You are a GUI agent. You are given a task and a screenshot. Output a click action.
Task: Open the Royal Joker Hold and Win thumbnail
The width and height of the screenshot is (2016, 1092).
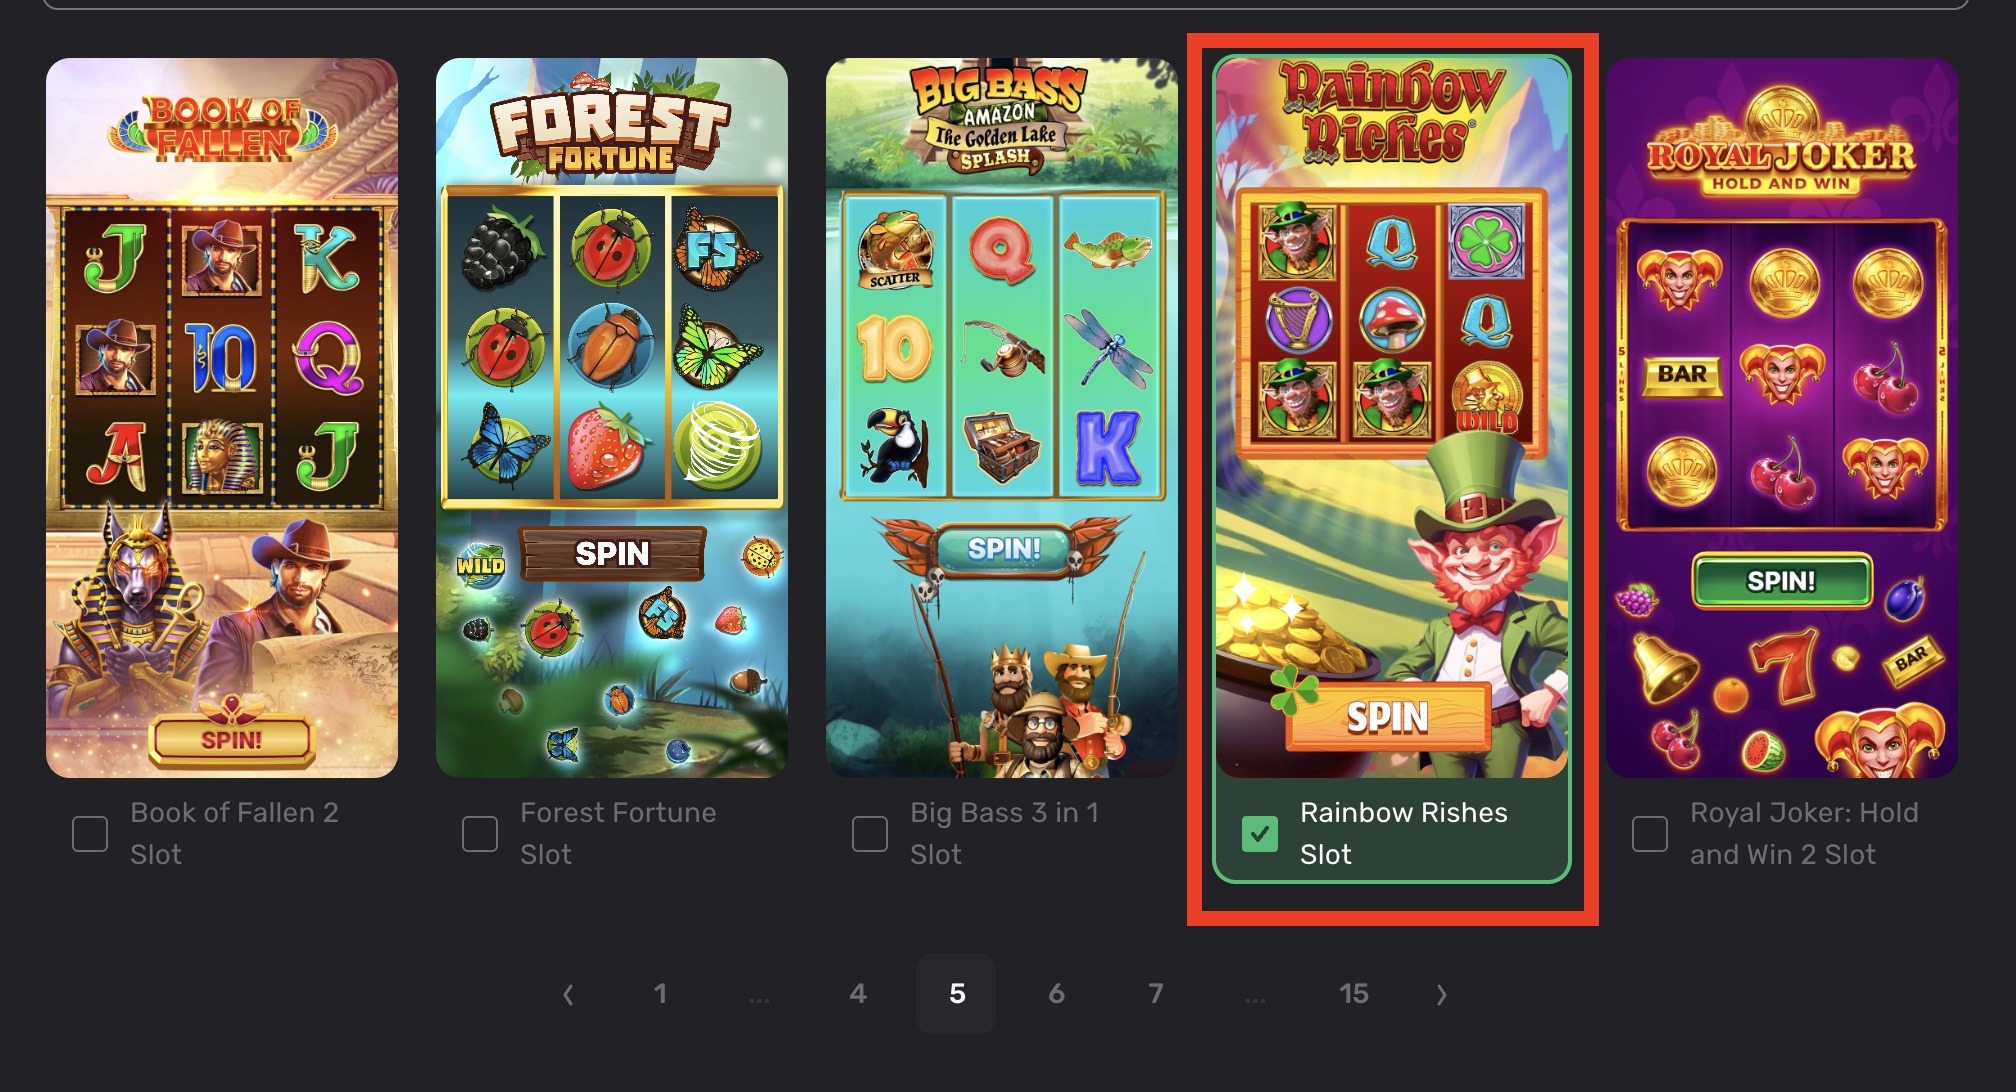pos(1782,418)
